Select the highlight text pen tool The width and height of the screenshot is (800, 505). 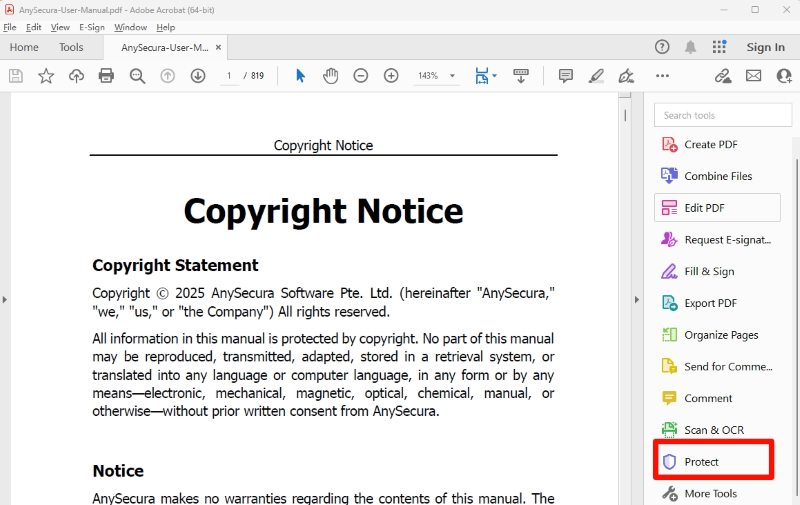[596, 76]
